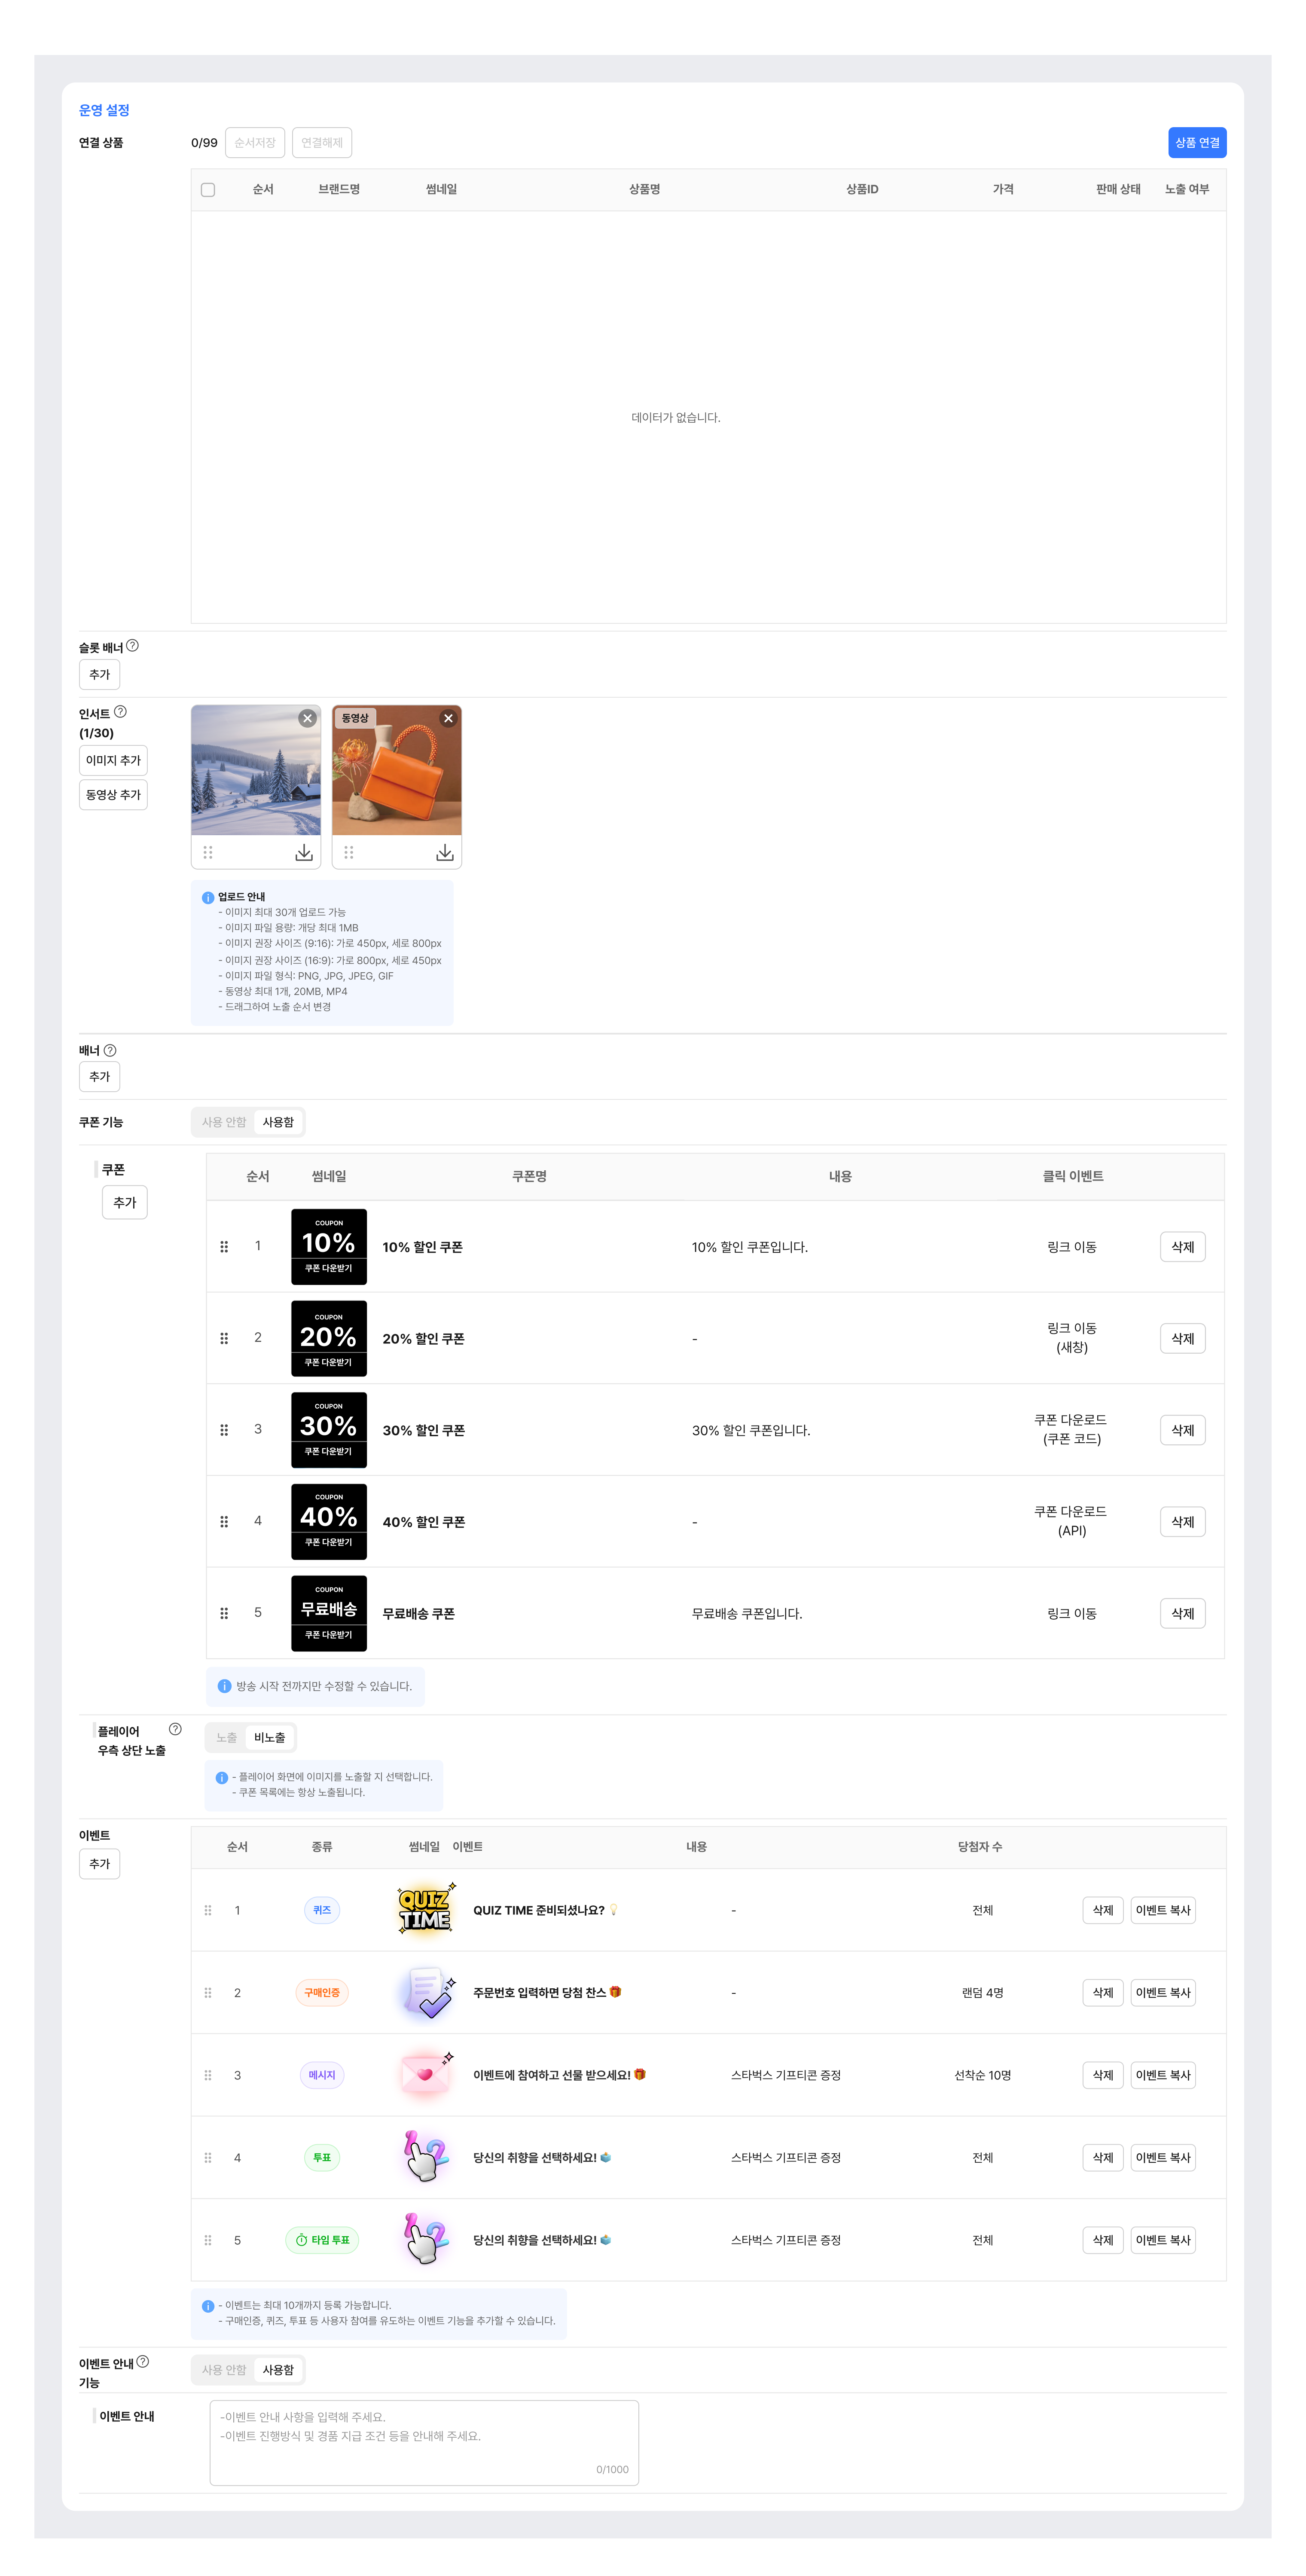Download the snowy landscape insert image

tap(304, 852)
